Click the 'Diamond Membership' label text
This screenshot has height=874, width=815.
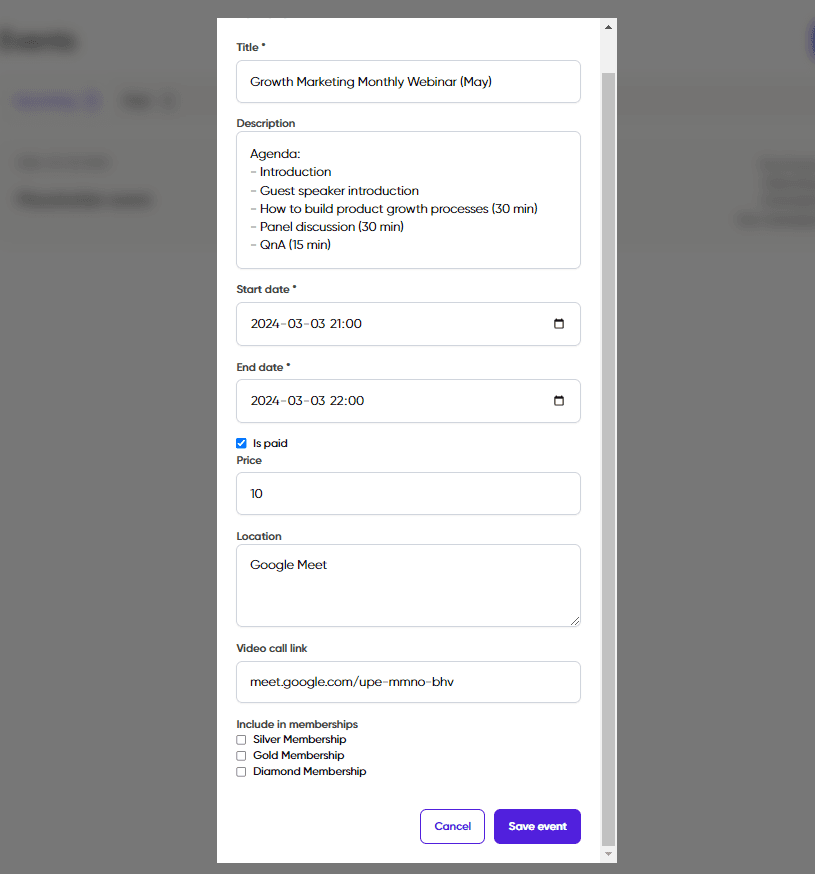[309, 772]
